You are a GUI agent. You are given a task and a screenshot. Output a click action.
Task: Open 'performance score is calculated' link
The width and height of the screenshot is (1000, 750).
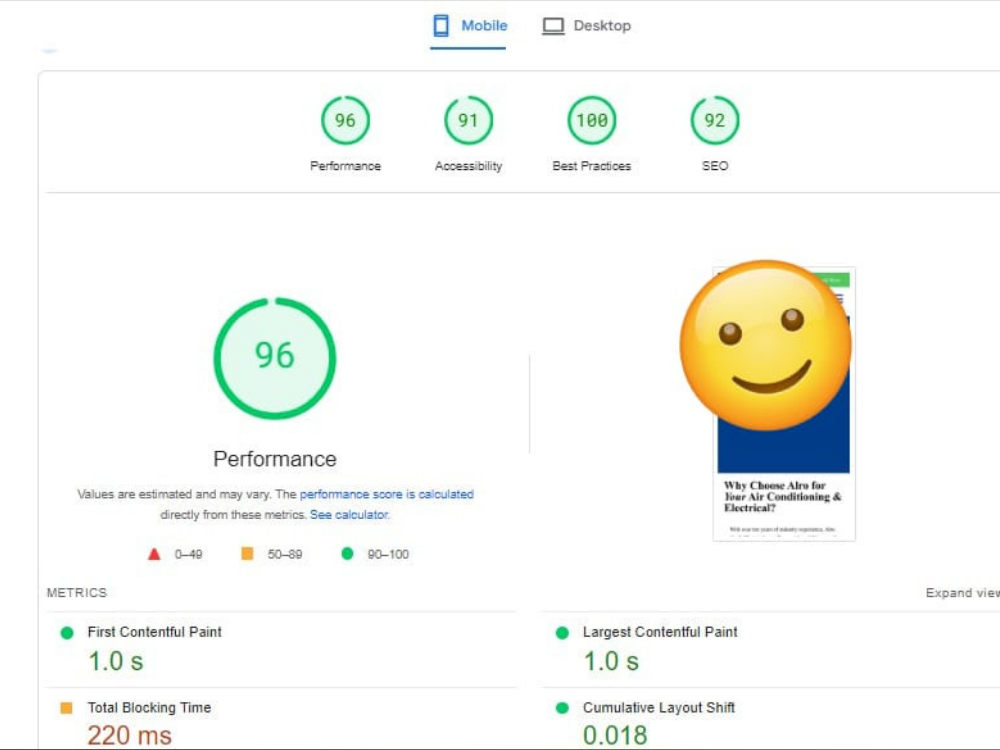(x=386, y=494)
